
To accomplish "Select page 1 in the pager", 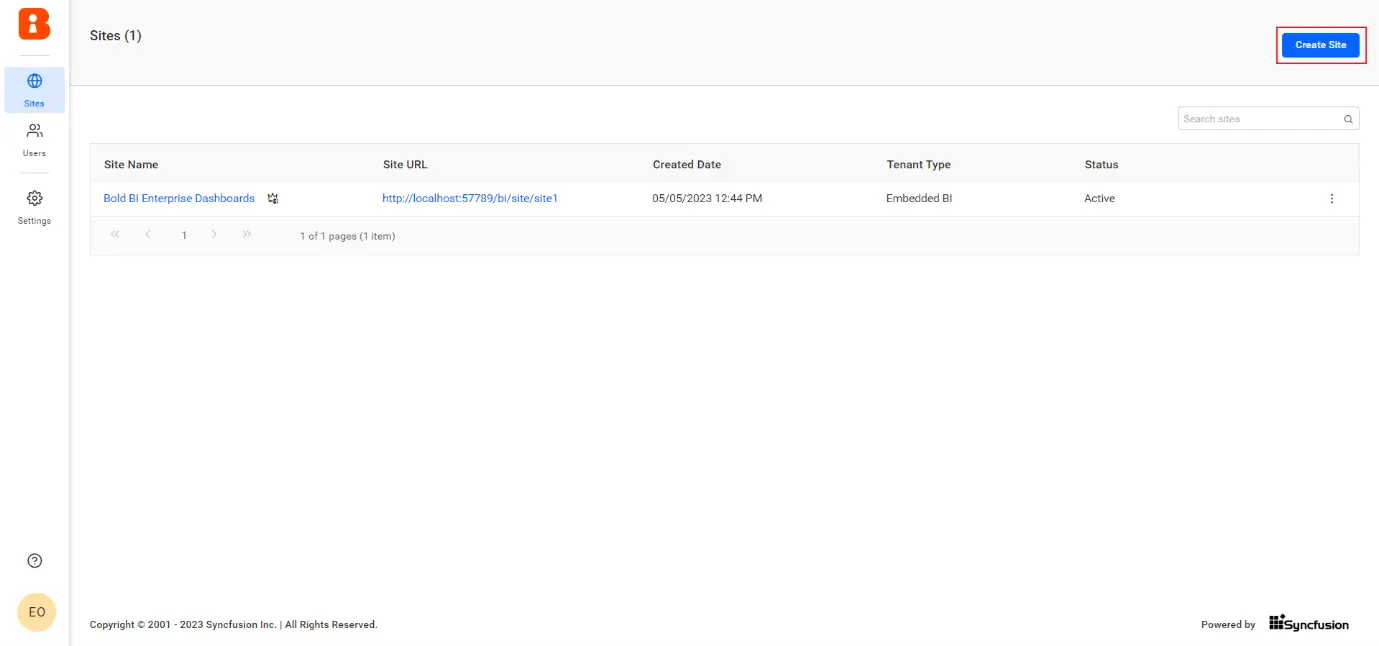I will coord(184,236).
